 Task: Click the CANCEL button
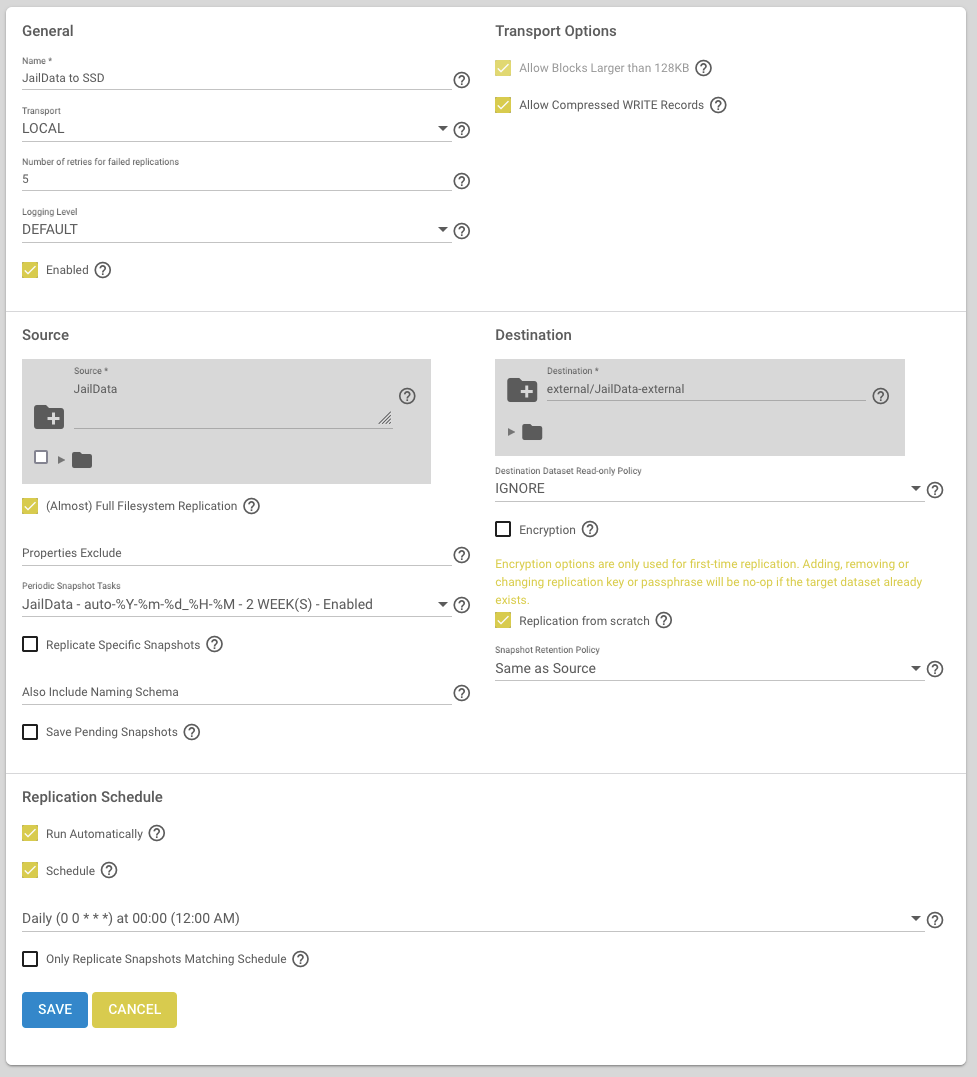tap(135, 1010)
